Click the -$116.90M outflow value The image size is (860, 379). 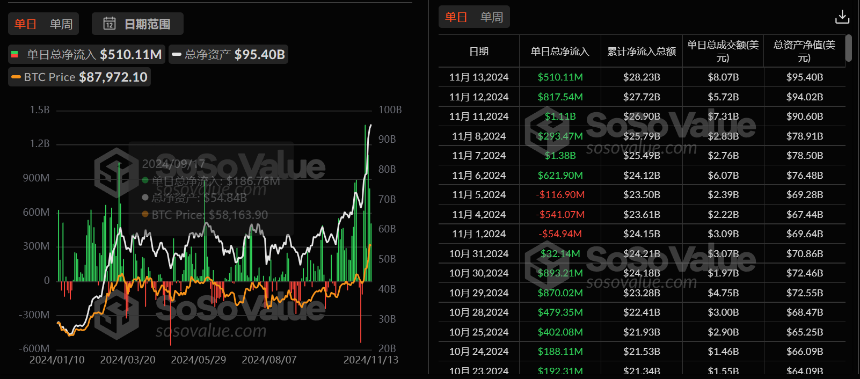pos(560,195)
